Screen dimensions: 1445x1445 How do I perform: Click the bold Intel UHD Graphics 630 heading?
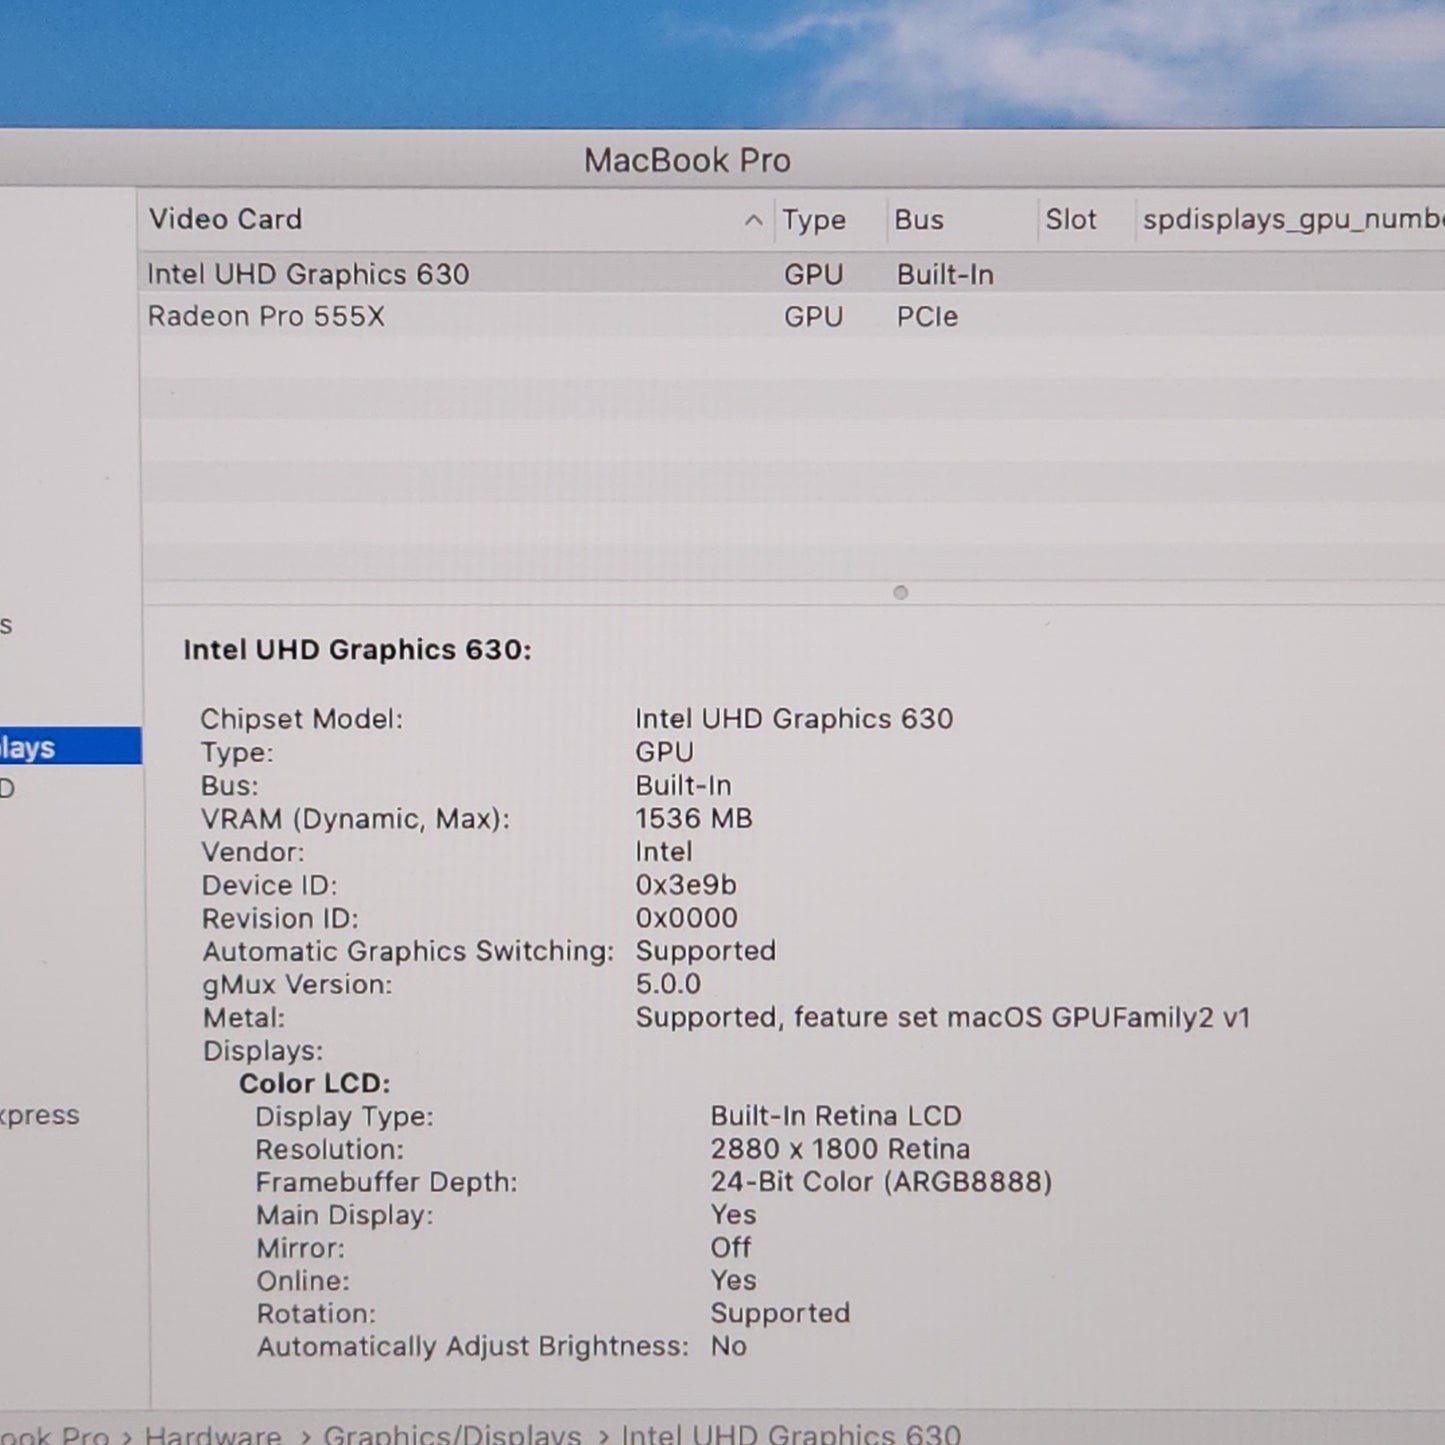click(x=357, y=650)
